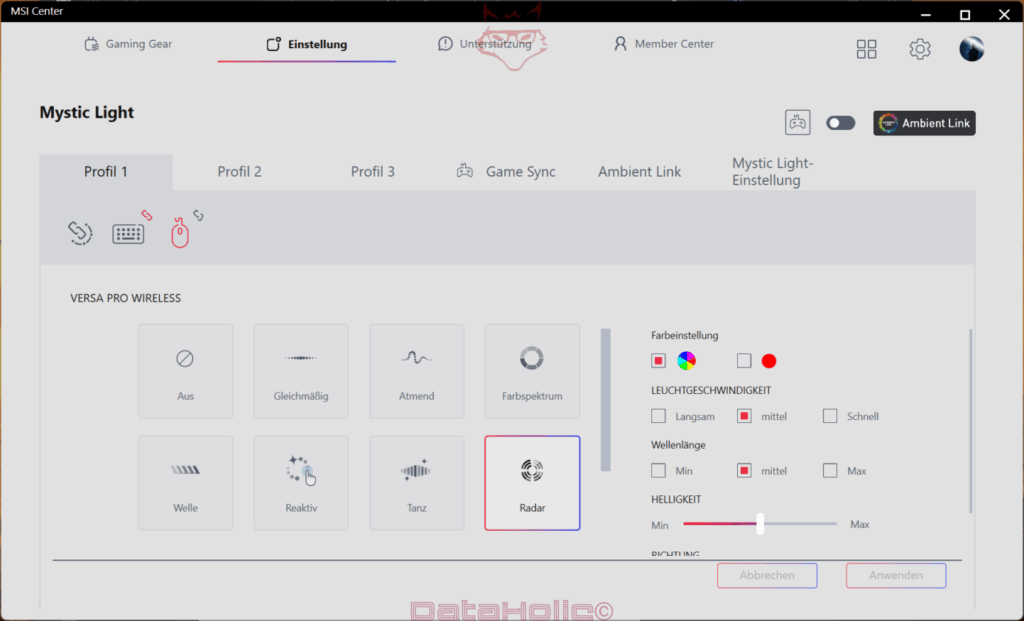Select the Tanz lighting effect

(x=417, y=483)
